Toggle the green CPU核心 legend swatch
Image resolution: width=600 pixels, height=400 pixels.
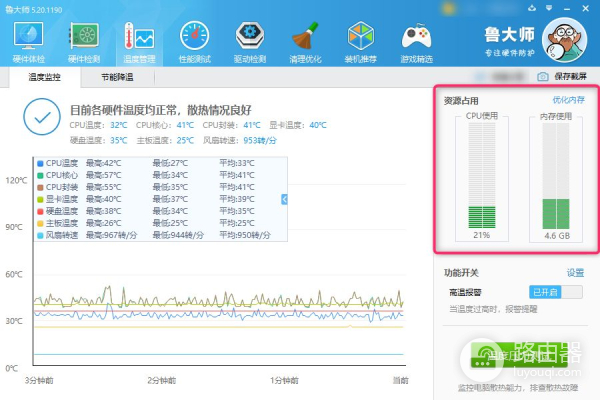pyautogui.click(x=40, y=175)
